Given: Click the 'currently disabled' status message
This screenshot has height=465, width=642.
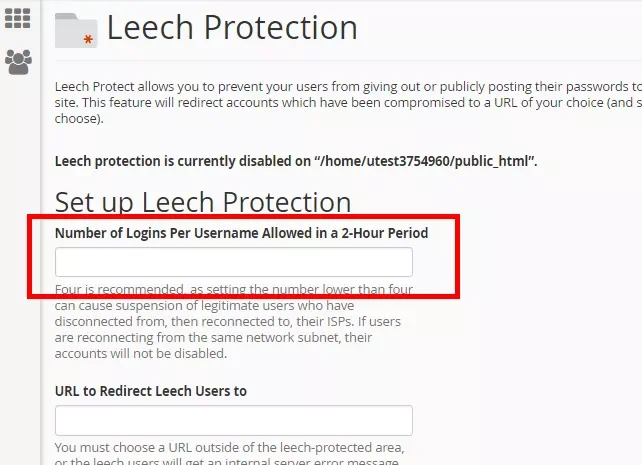Looking at the screenshot, I should [x=296, y=161].
